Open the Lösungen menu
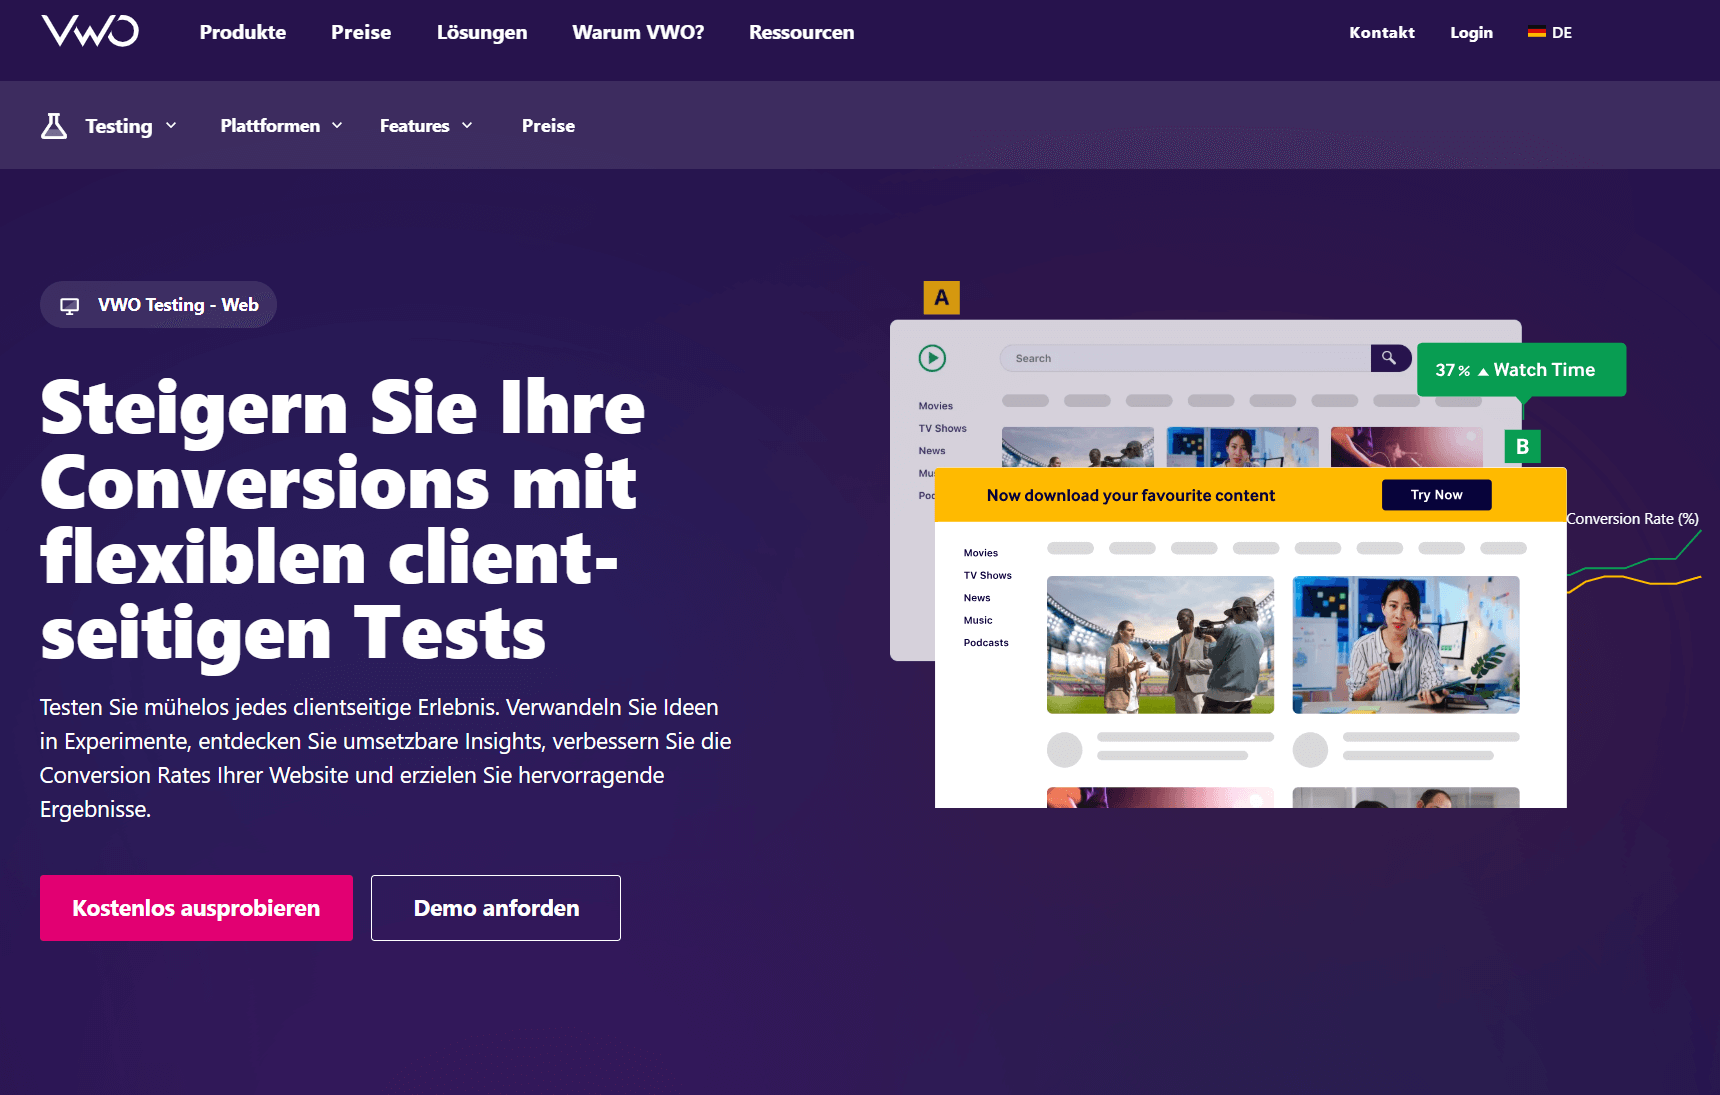The image size is (1720, 1095). [x=482, y=32]
